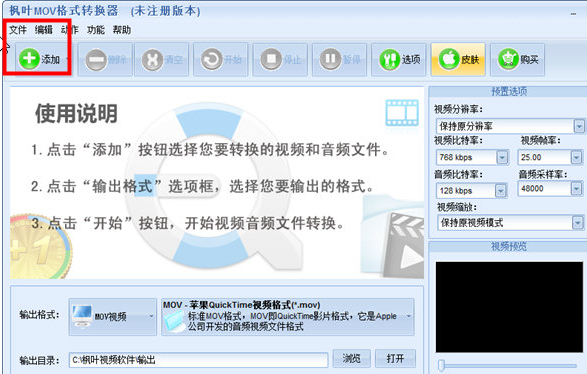Viewport: 587px width, 374px height.
Task: Click the Skin (皮肤) apple icon button
Action: click(x=458, y=59)
